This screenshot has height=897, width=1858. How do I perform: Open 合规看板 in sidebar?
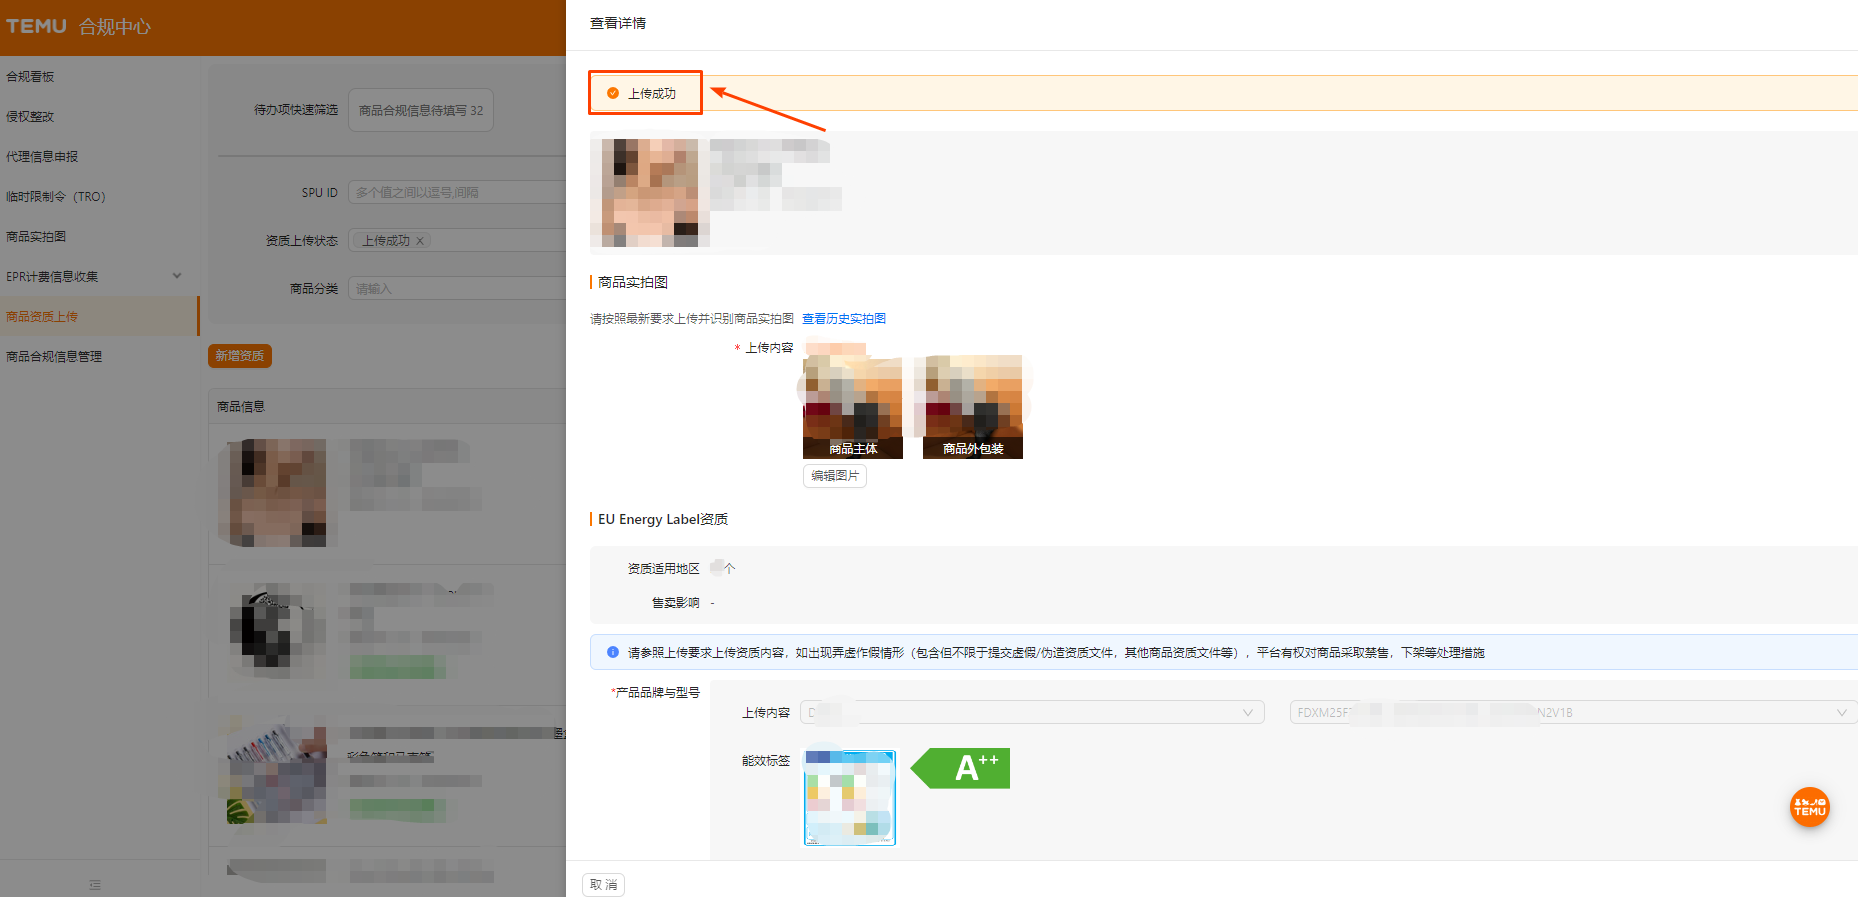31,76
